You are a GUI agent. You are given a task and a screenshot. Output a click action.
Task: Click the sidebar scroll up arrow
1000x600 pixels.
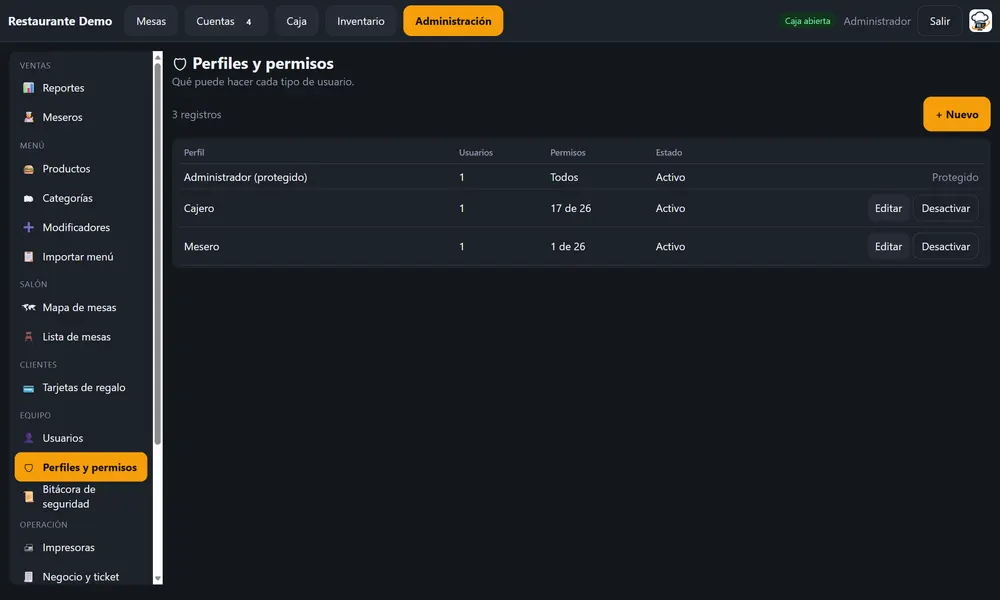[x=158, y=57]
